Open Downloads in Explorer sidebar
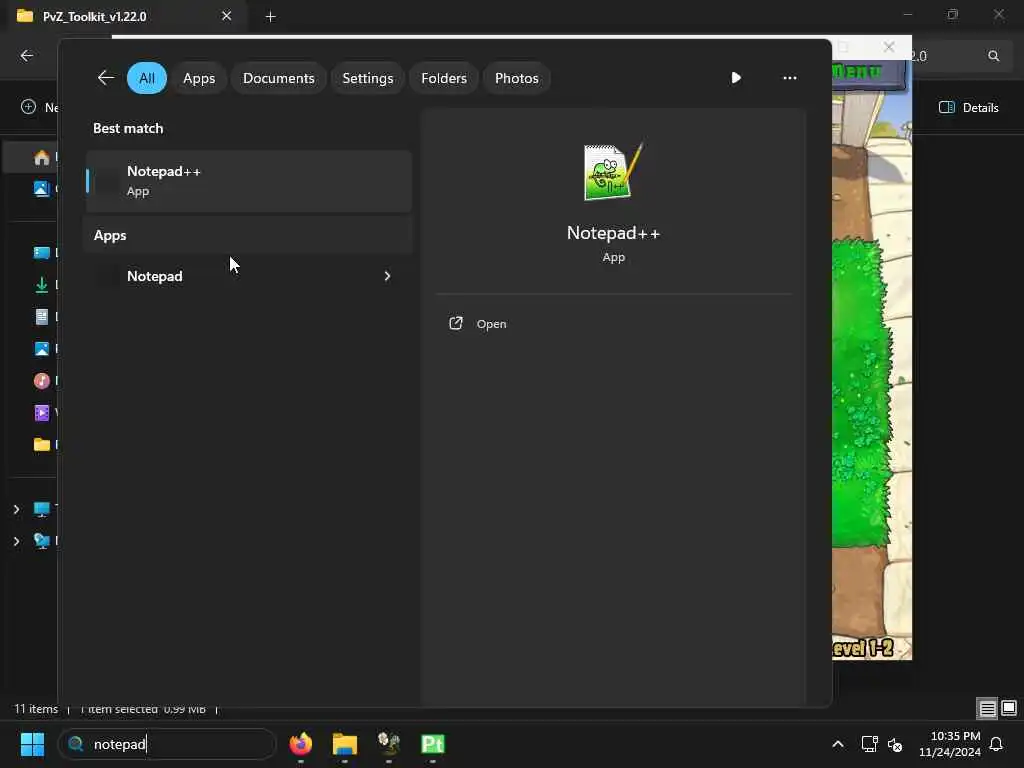The image size is (1024, 768). tap(42, 285)
